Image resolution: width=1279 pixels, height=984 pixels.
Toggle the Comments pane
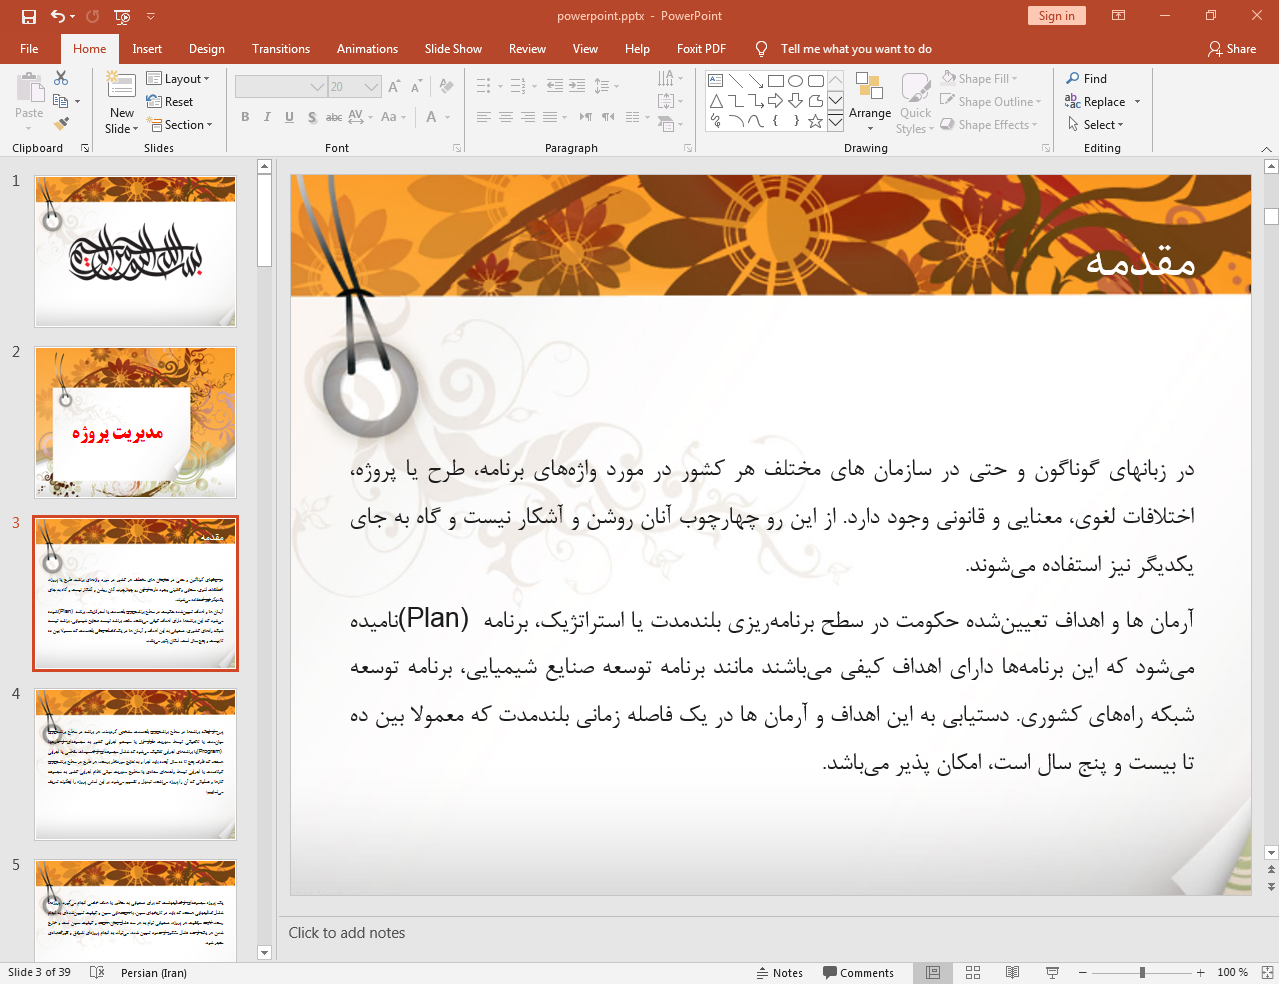tap(858, 972)
